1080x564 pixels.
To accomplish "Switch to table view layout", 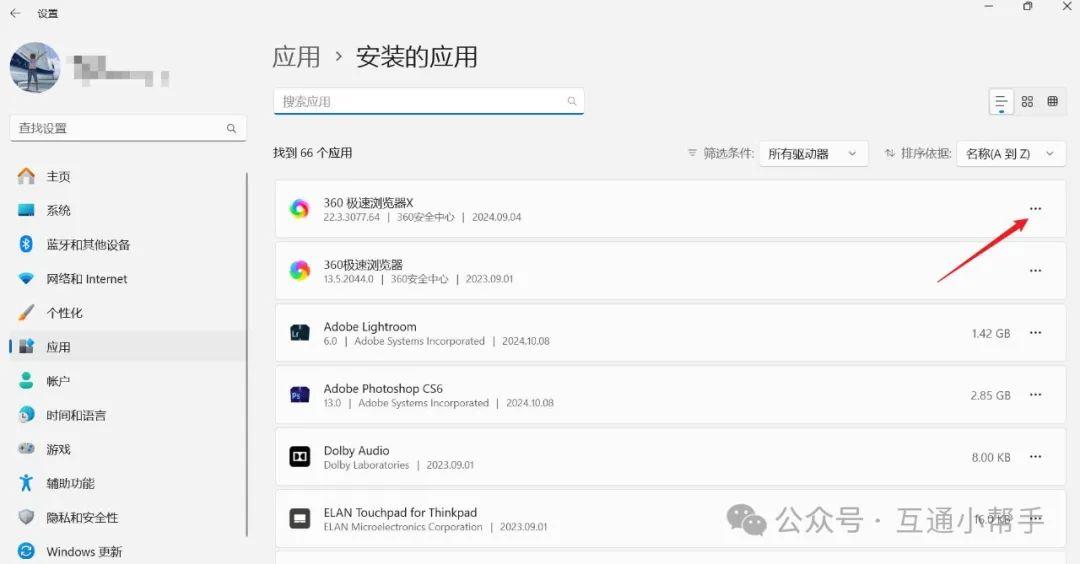I will [x=1052, y=101].
